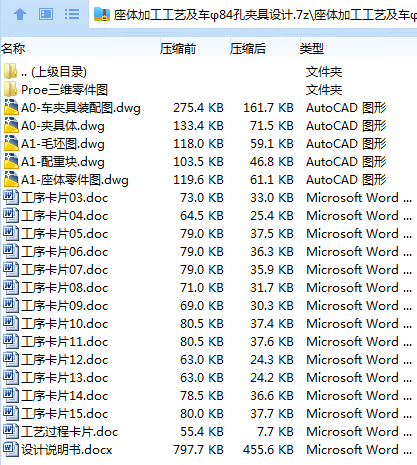Screen dimensions: 417x465
Task: Click the DWG icon of A0-夹具体.dwg
Action: pyautogui.click(x=11, y=125)
